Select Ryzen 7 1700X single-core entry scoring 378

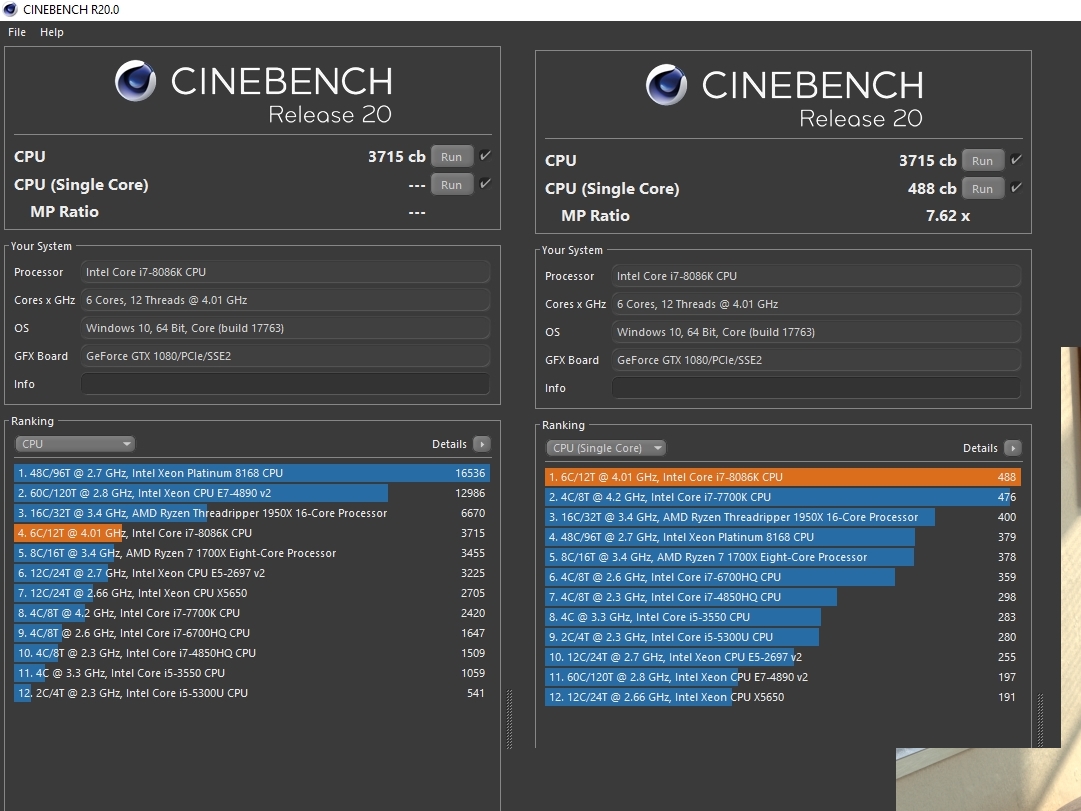click(x=782, y=557)
